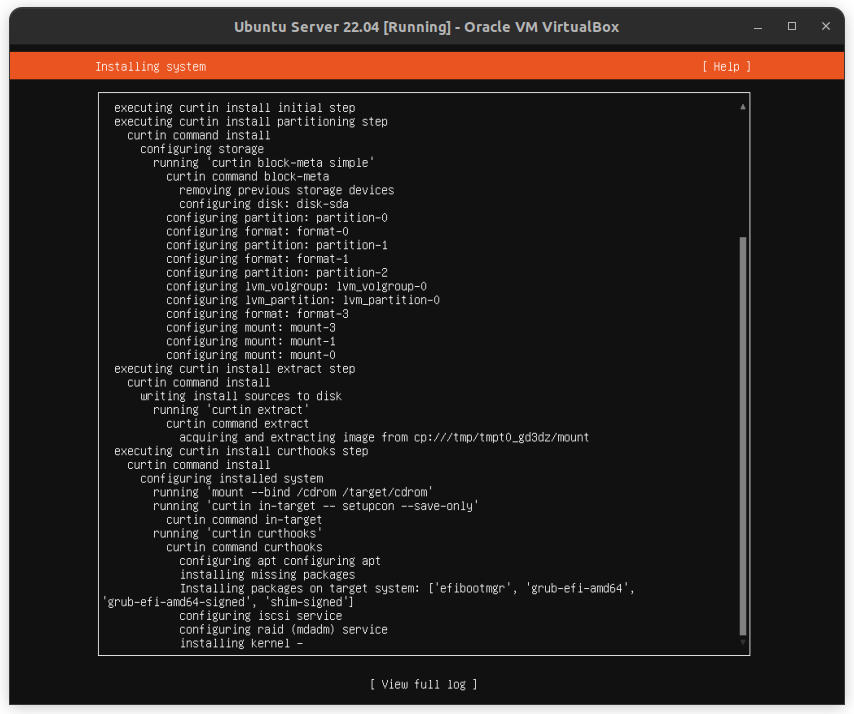The image size is (854, 714).
Task: Click 'configuring installed system' line
Action: (231, 479)
